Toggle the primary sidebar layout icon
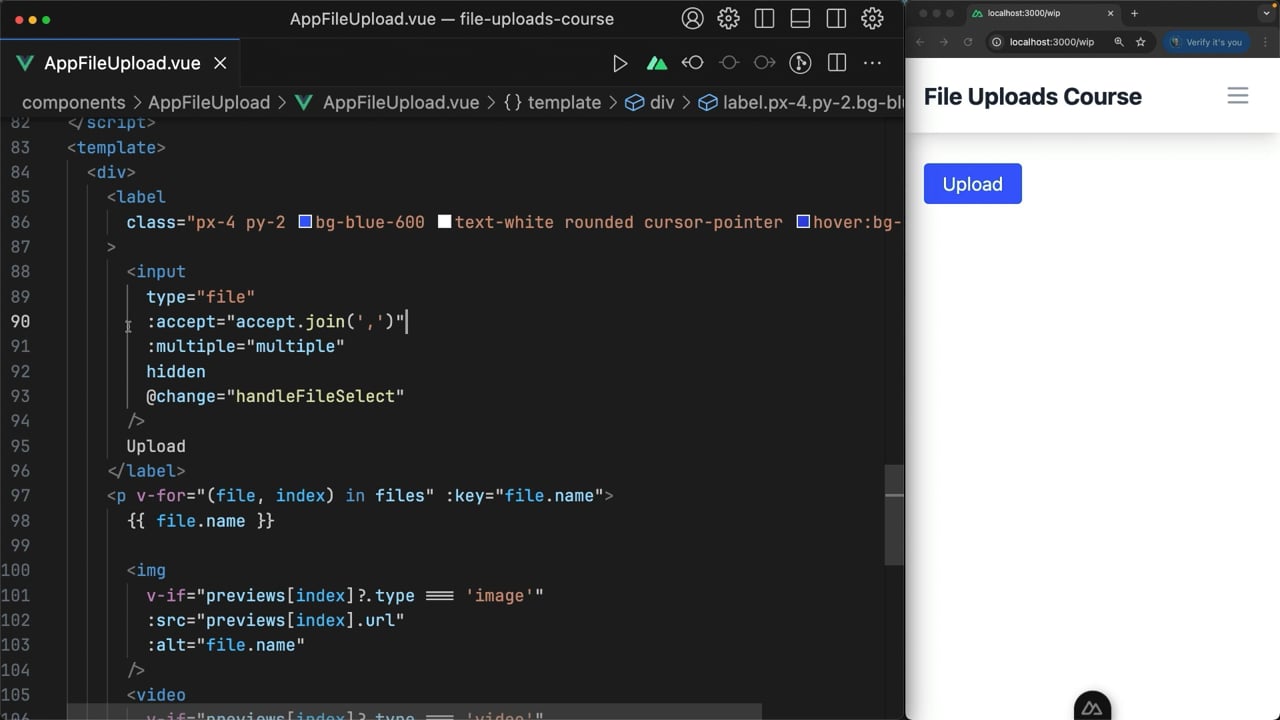This screenshot has width=1280, height=720. pos(764,19)
